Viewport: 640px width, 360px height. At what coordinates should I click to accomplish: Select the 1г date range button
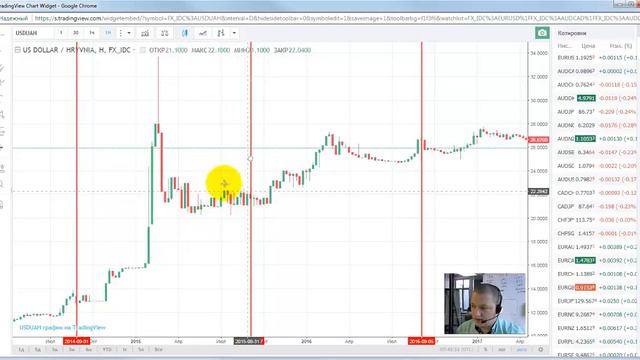(x=125, y=350)
